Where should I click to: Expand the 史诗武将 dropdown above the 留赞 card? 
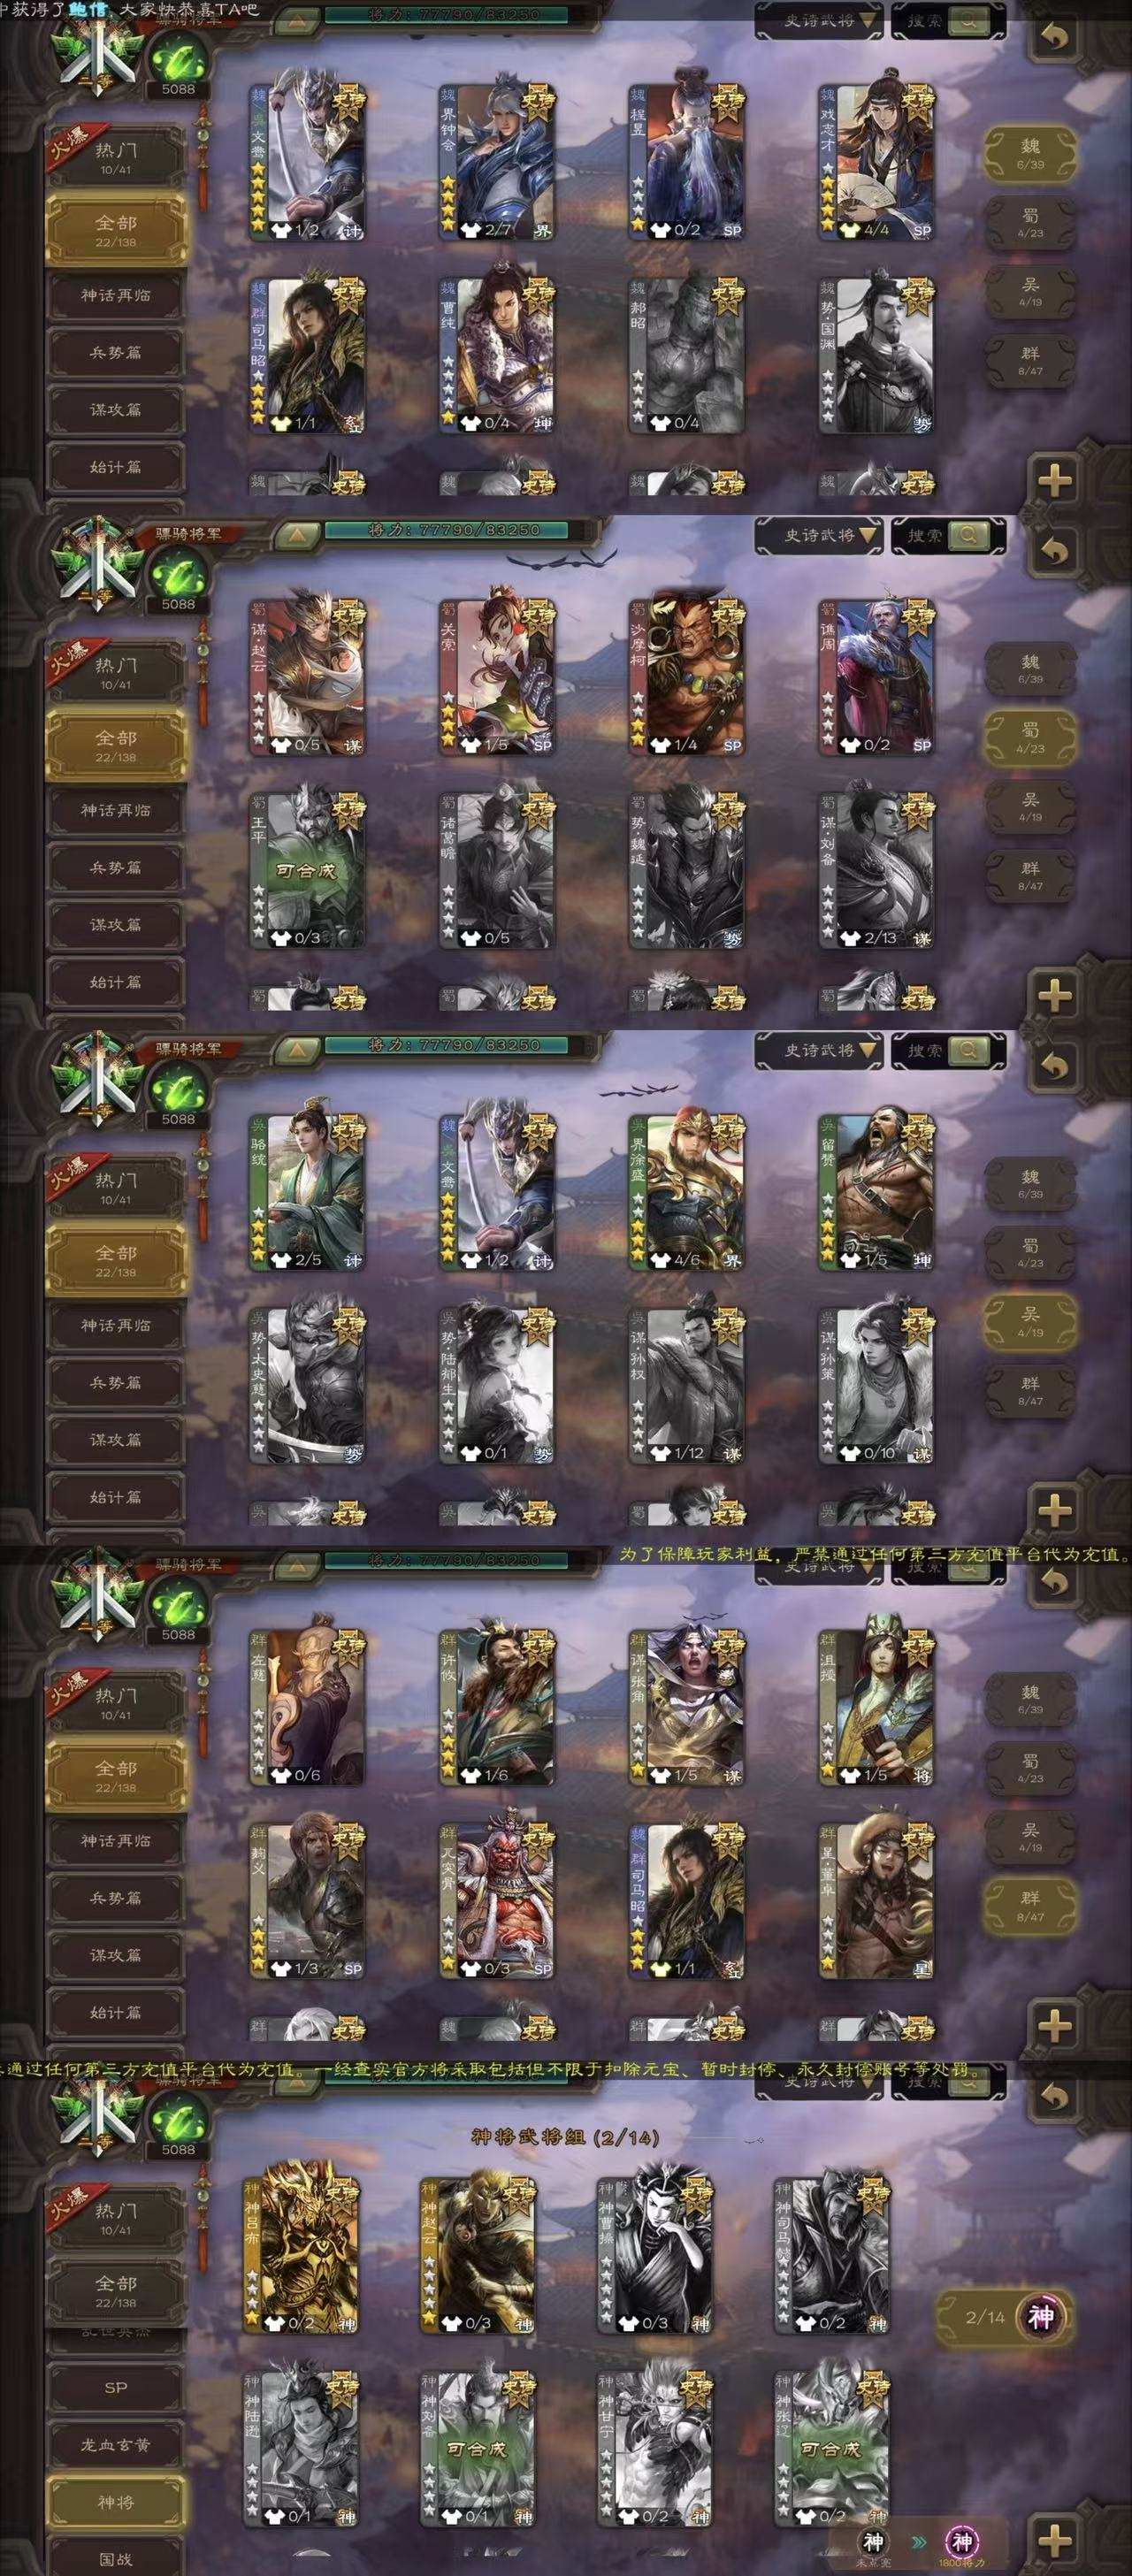point(819,1050)
